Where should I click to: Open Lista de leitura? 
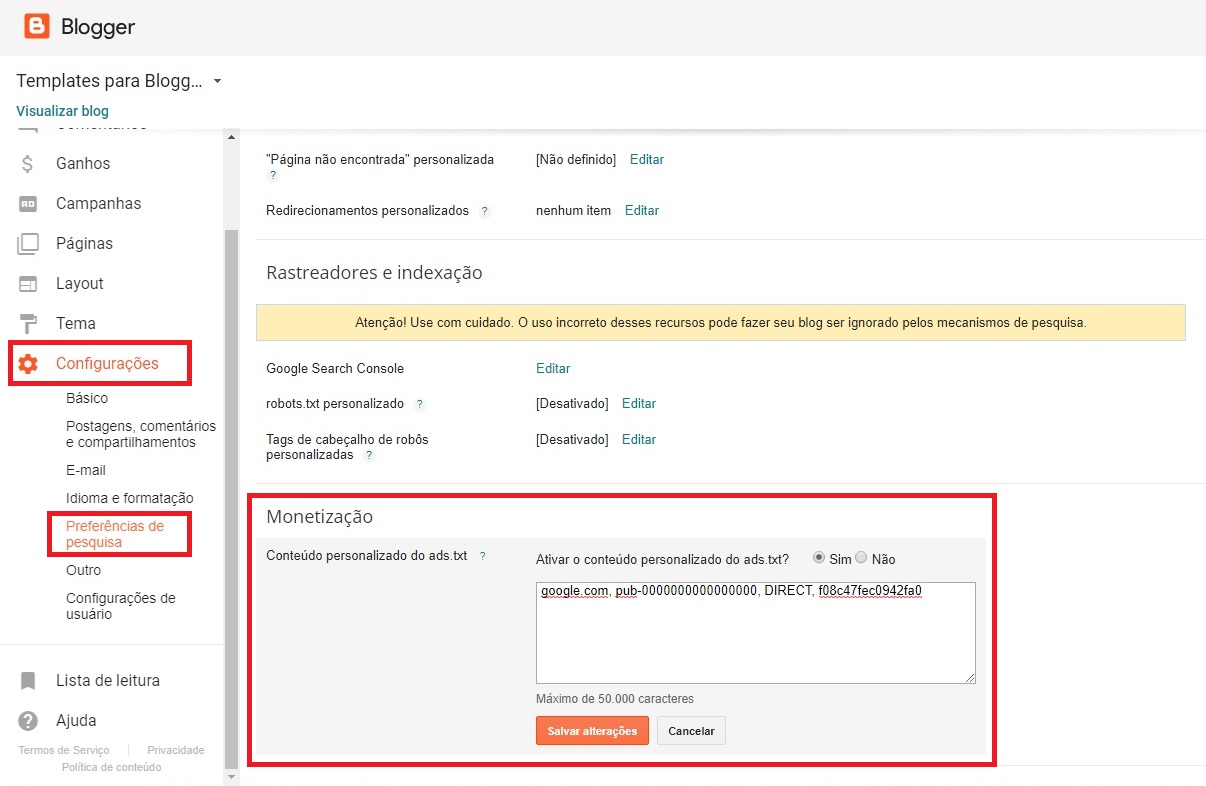tap(108, 680)
